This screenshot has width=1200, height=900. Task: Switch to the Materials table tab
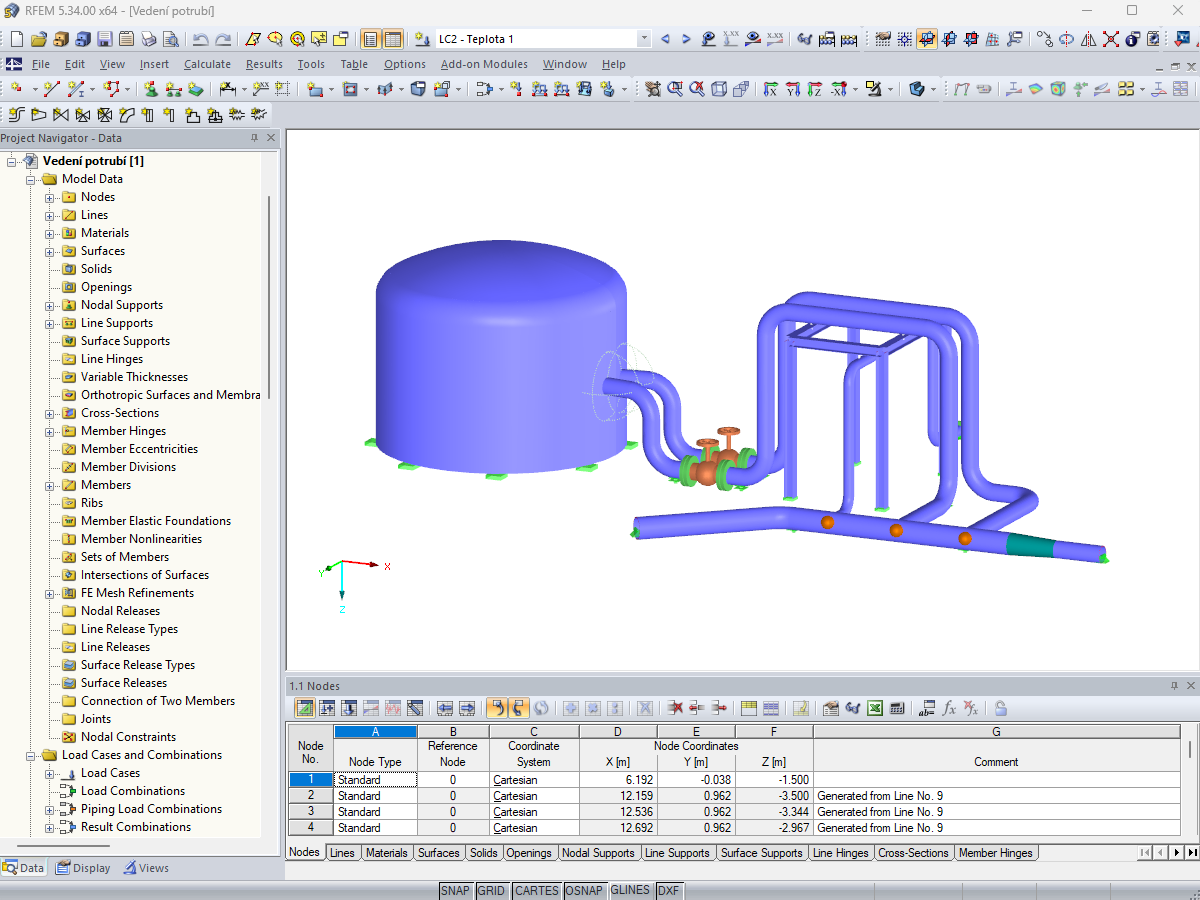coord(389,853)
